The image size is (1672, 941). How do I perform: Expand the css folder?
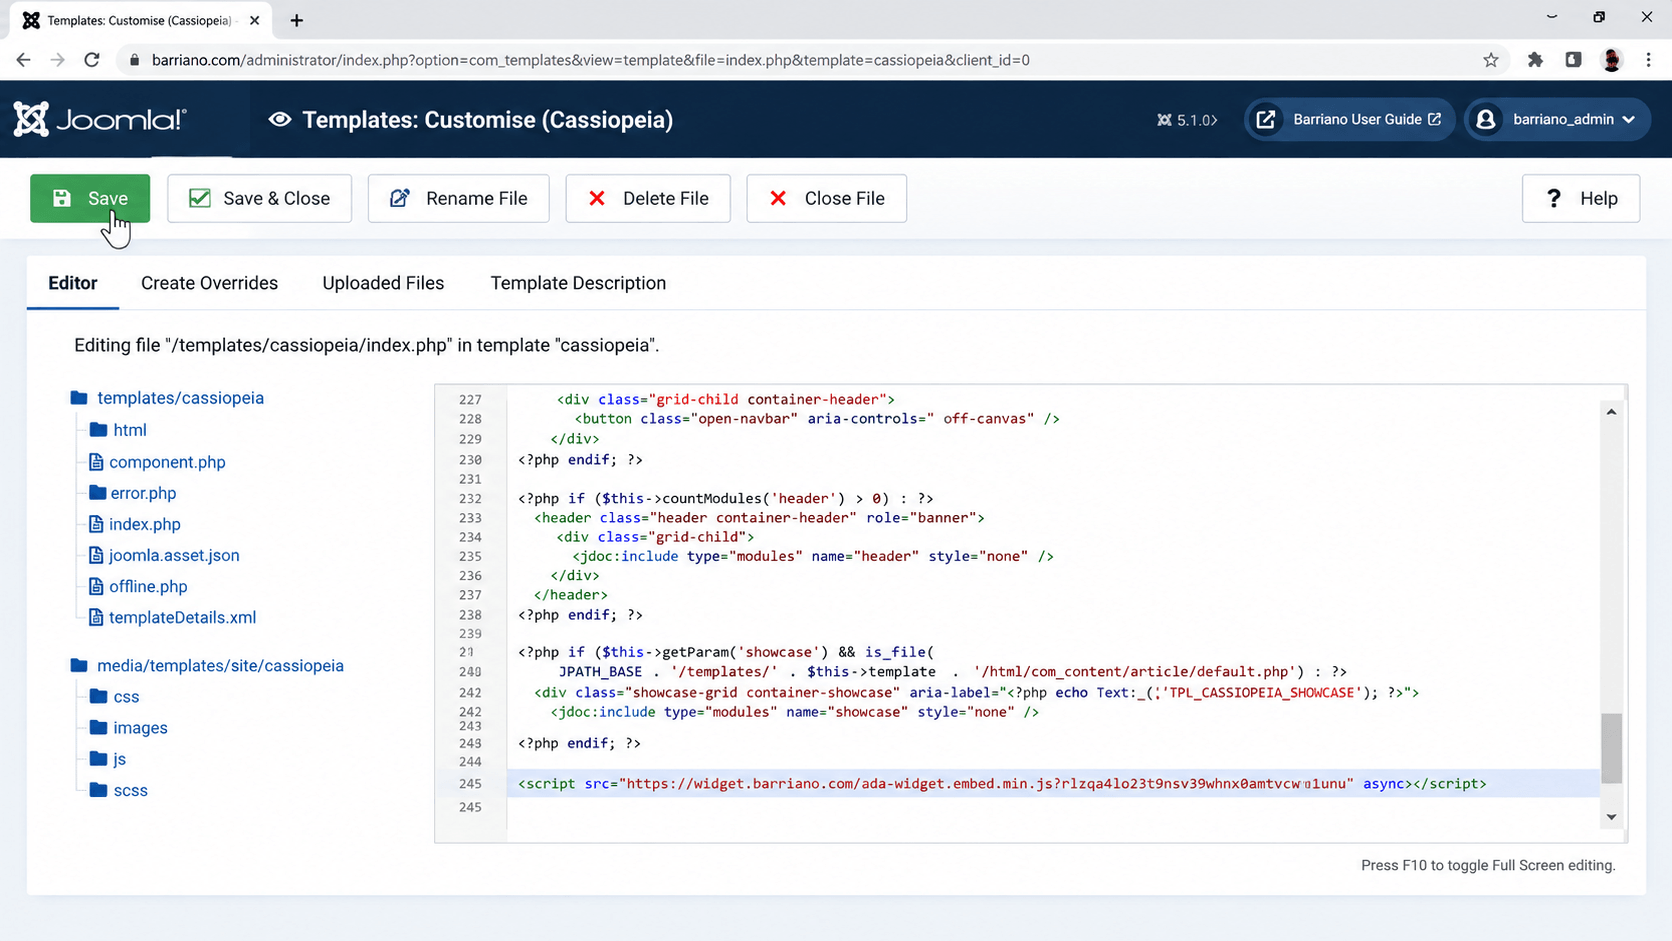click(x=126, y=697)
